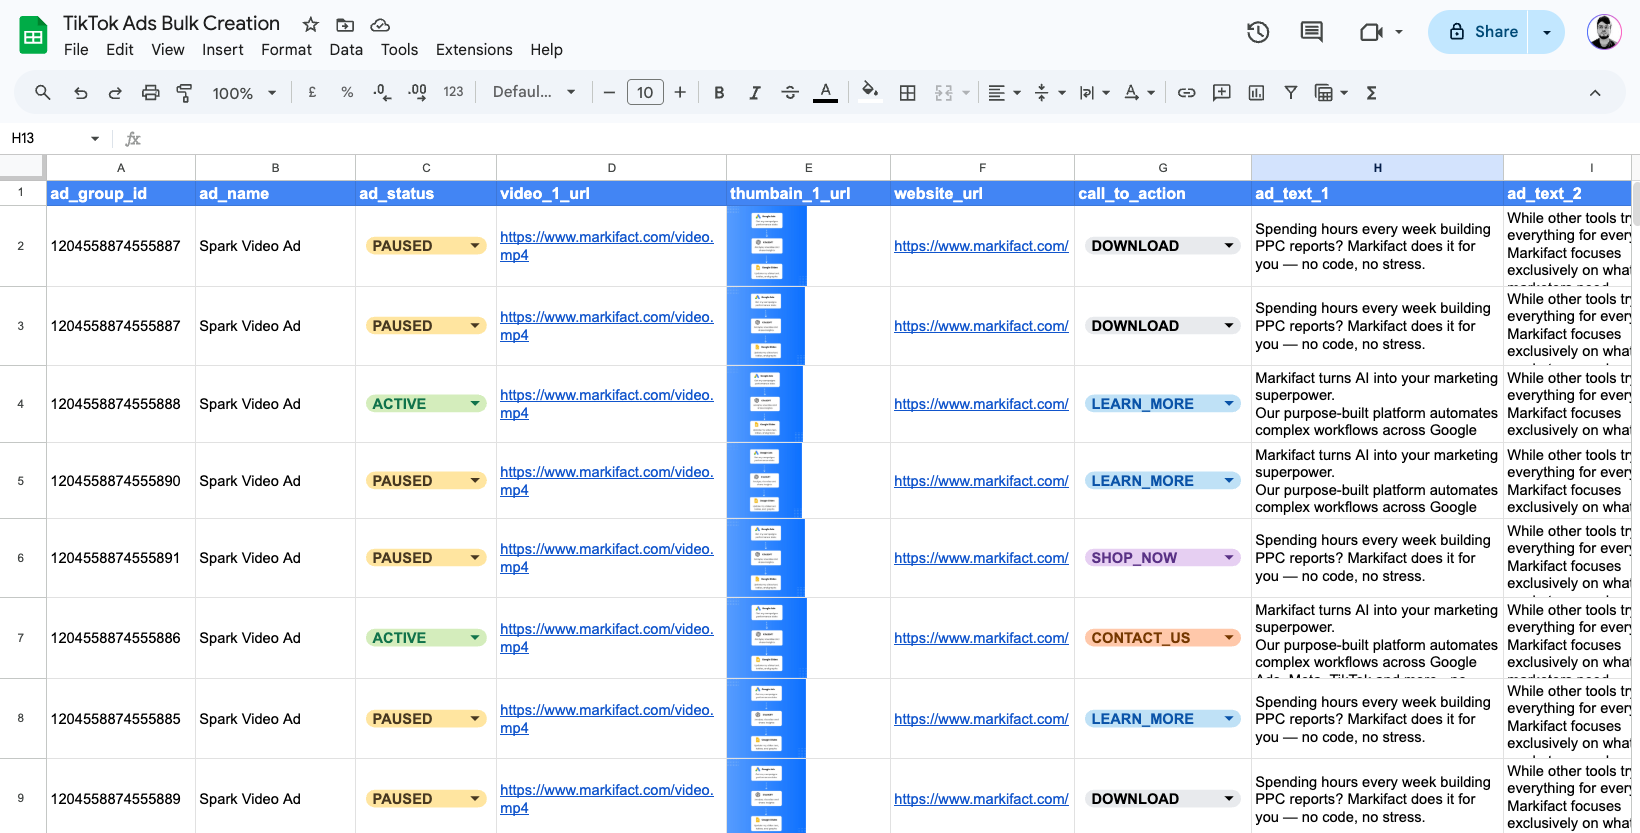
Task: Open the search the menus magnifier
Action: (x=42, y=92)
